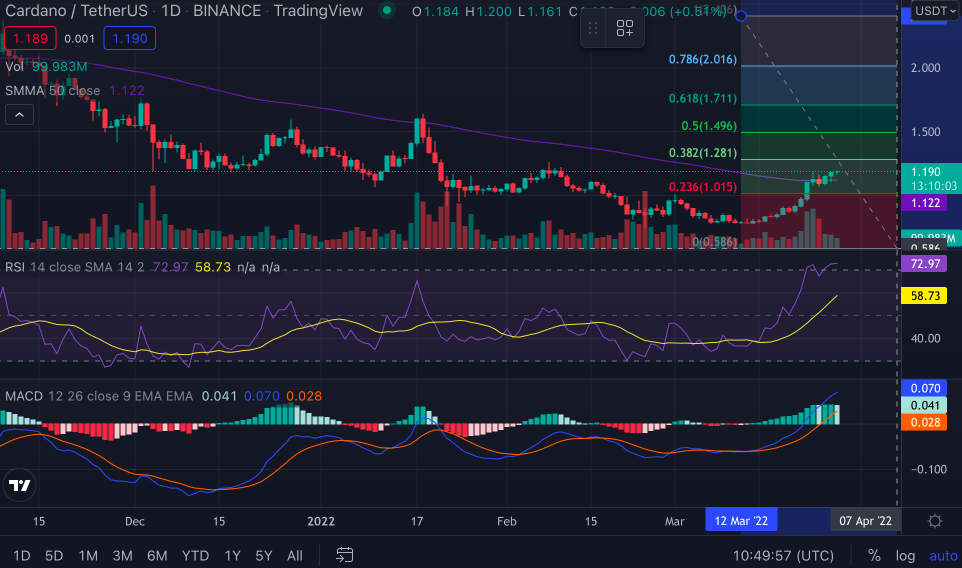The image size is (962, 568).
Task: Select the MACD 12 26 close indicator label
Action: pyautogui.click(x=99, y=396)
